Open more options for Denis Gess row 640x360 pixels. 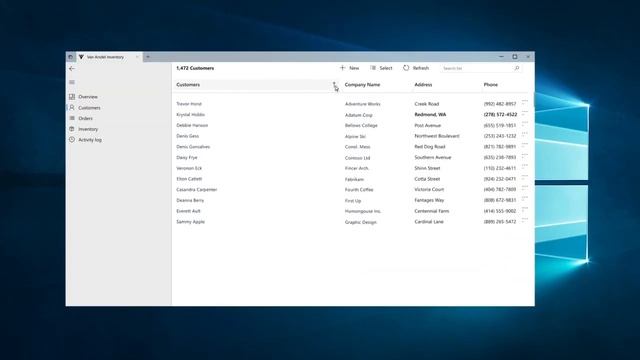tap(525, 134)
